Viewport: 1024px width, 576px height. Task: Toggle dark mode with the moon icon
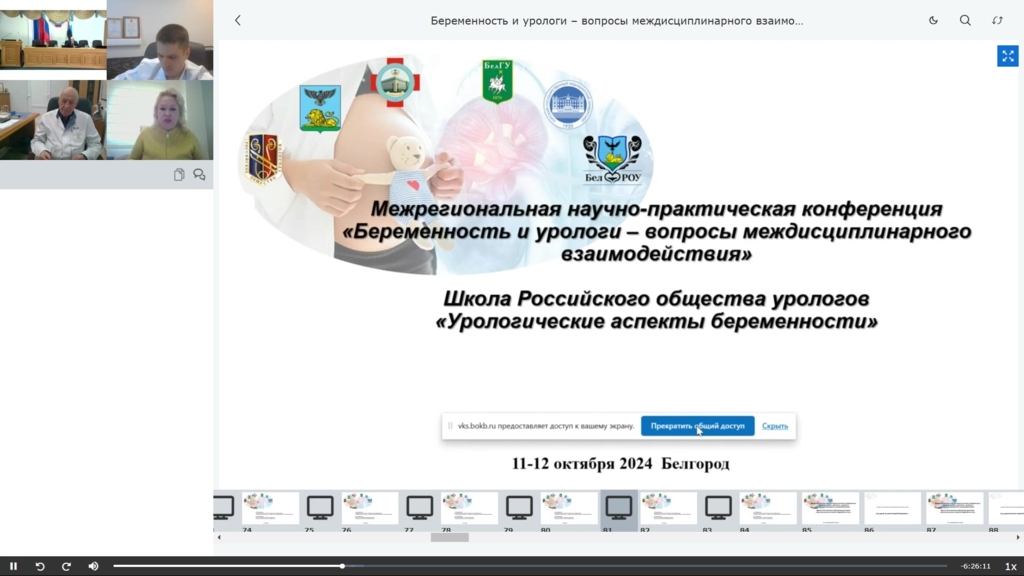click(933, 20)
